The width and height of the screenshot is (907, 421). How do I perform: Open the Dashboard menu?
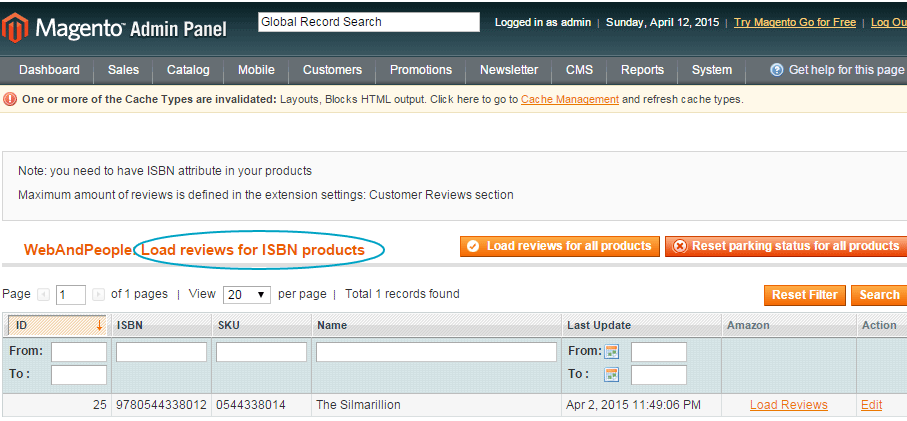tap(49, 70)
